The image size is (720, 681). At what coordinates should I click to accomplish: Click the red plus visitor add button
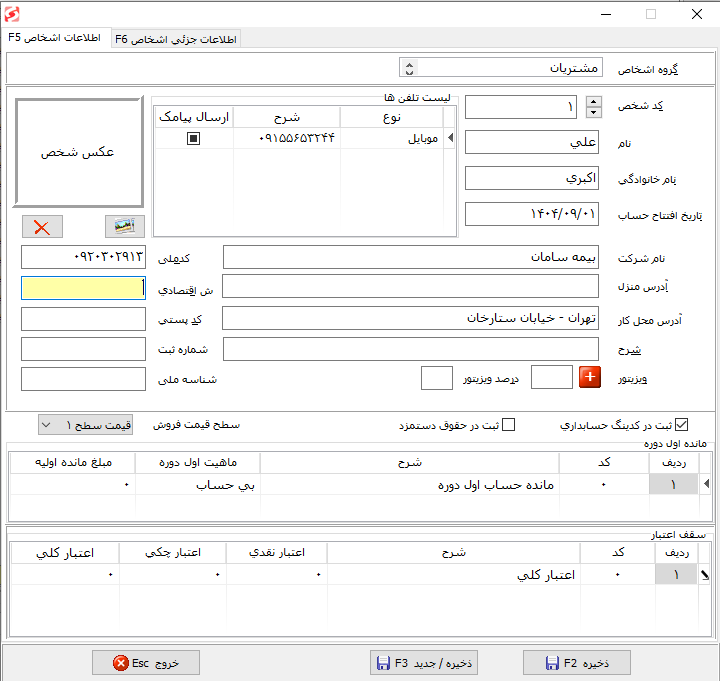coord(590,377)
